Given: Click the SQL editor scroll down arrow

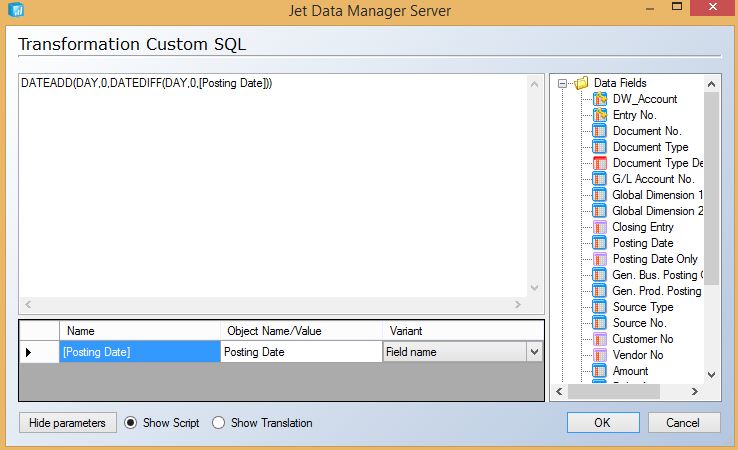Looking at the screenshot, I should pos(534,287).
